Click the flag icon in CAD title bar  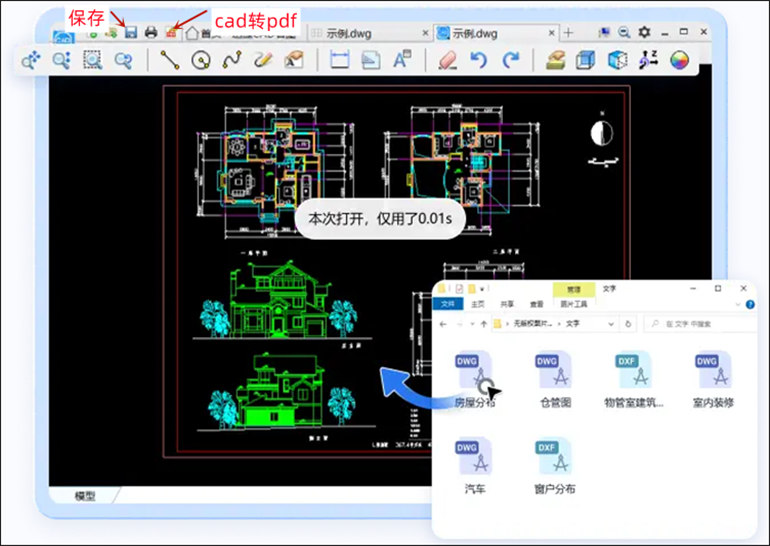(605, 32)
